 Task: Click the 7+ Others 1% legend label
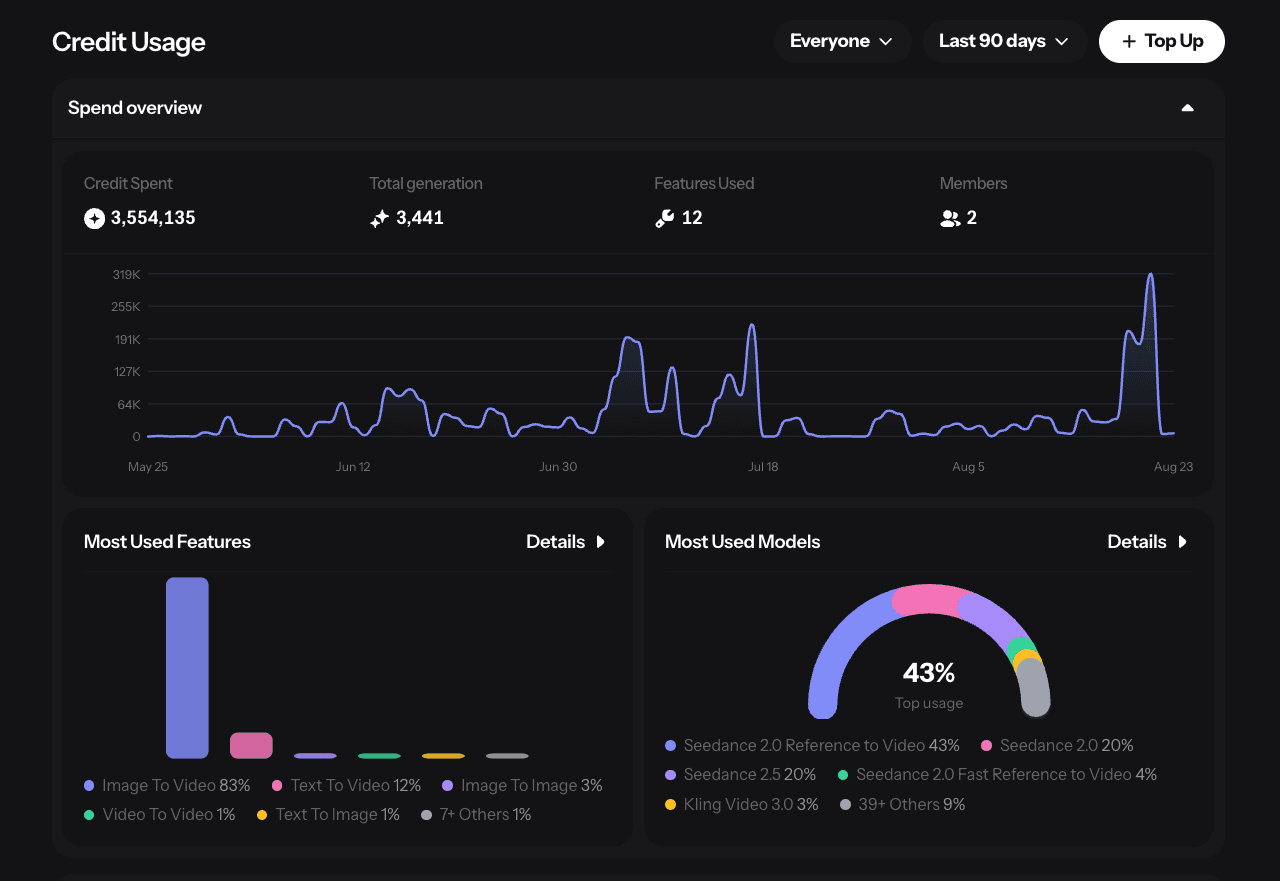point(486,815)
